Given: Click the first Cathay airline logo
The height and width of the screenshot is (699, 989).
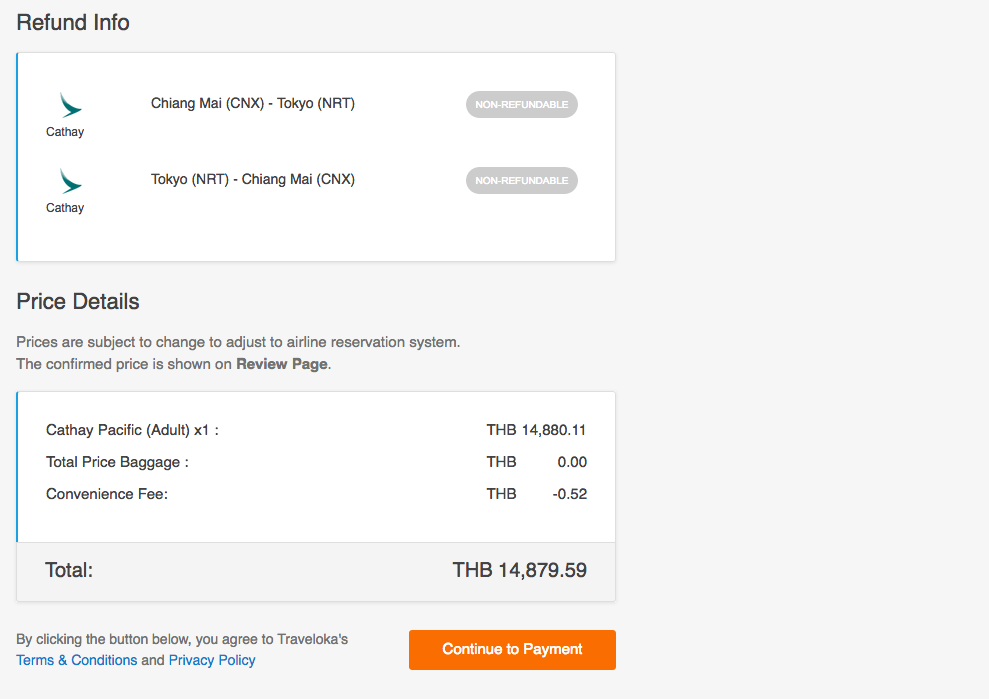Looking at the screenshot, I should tap(70, 105).
